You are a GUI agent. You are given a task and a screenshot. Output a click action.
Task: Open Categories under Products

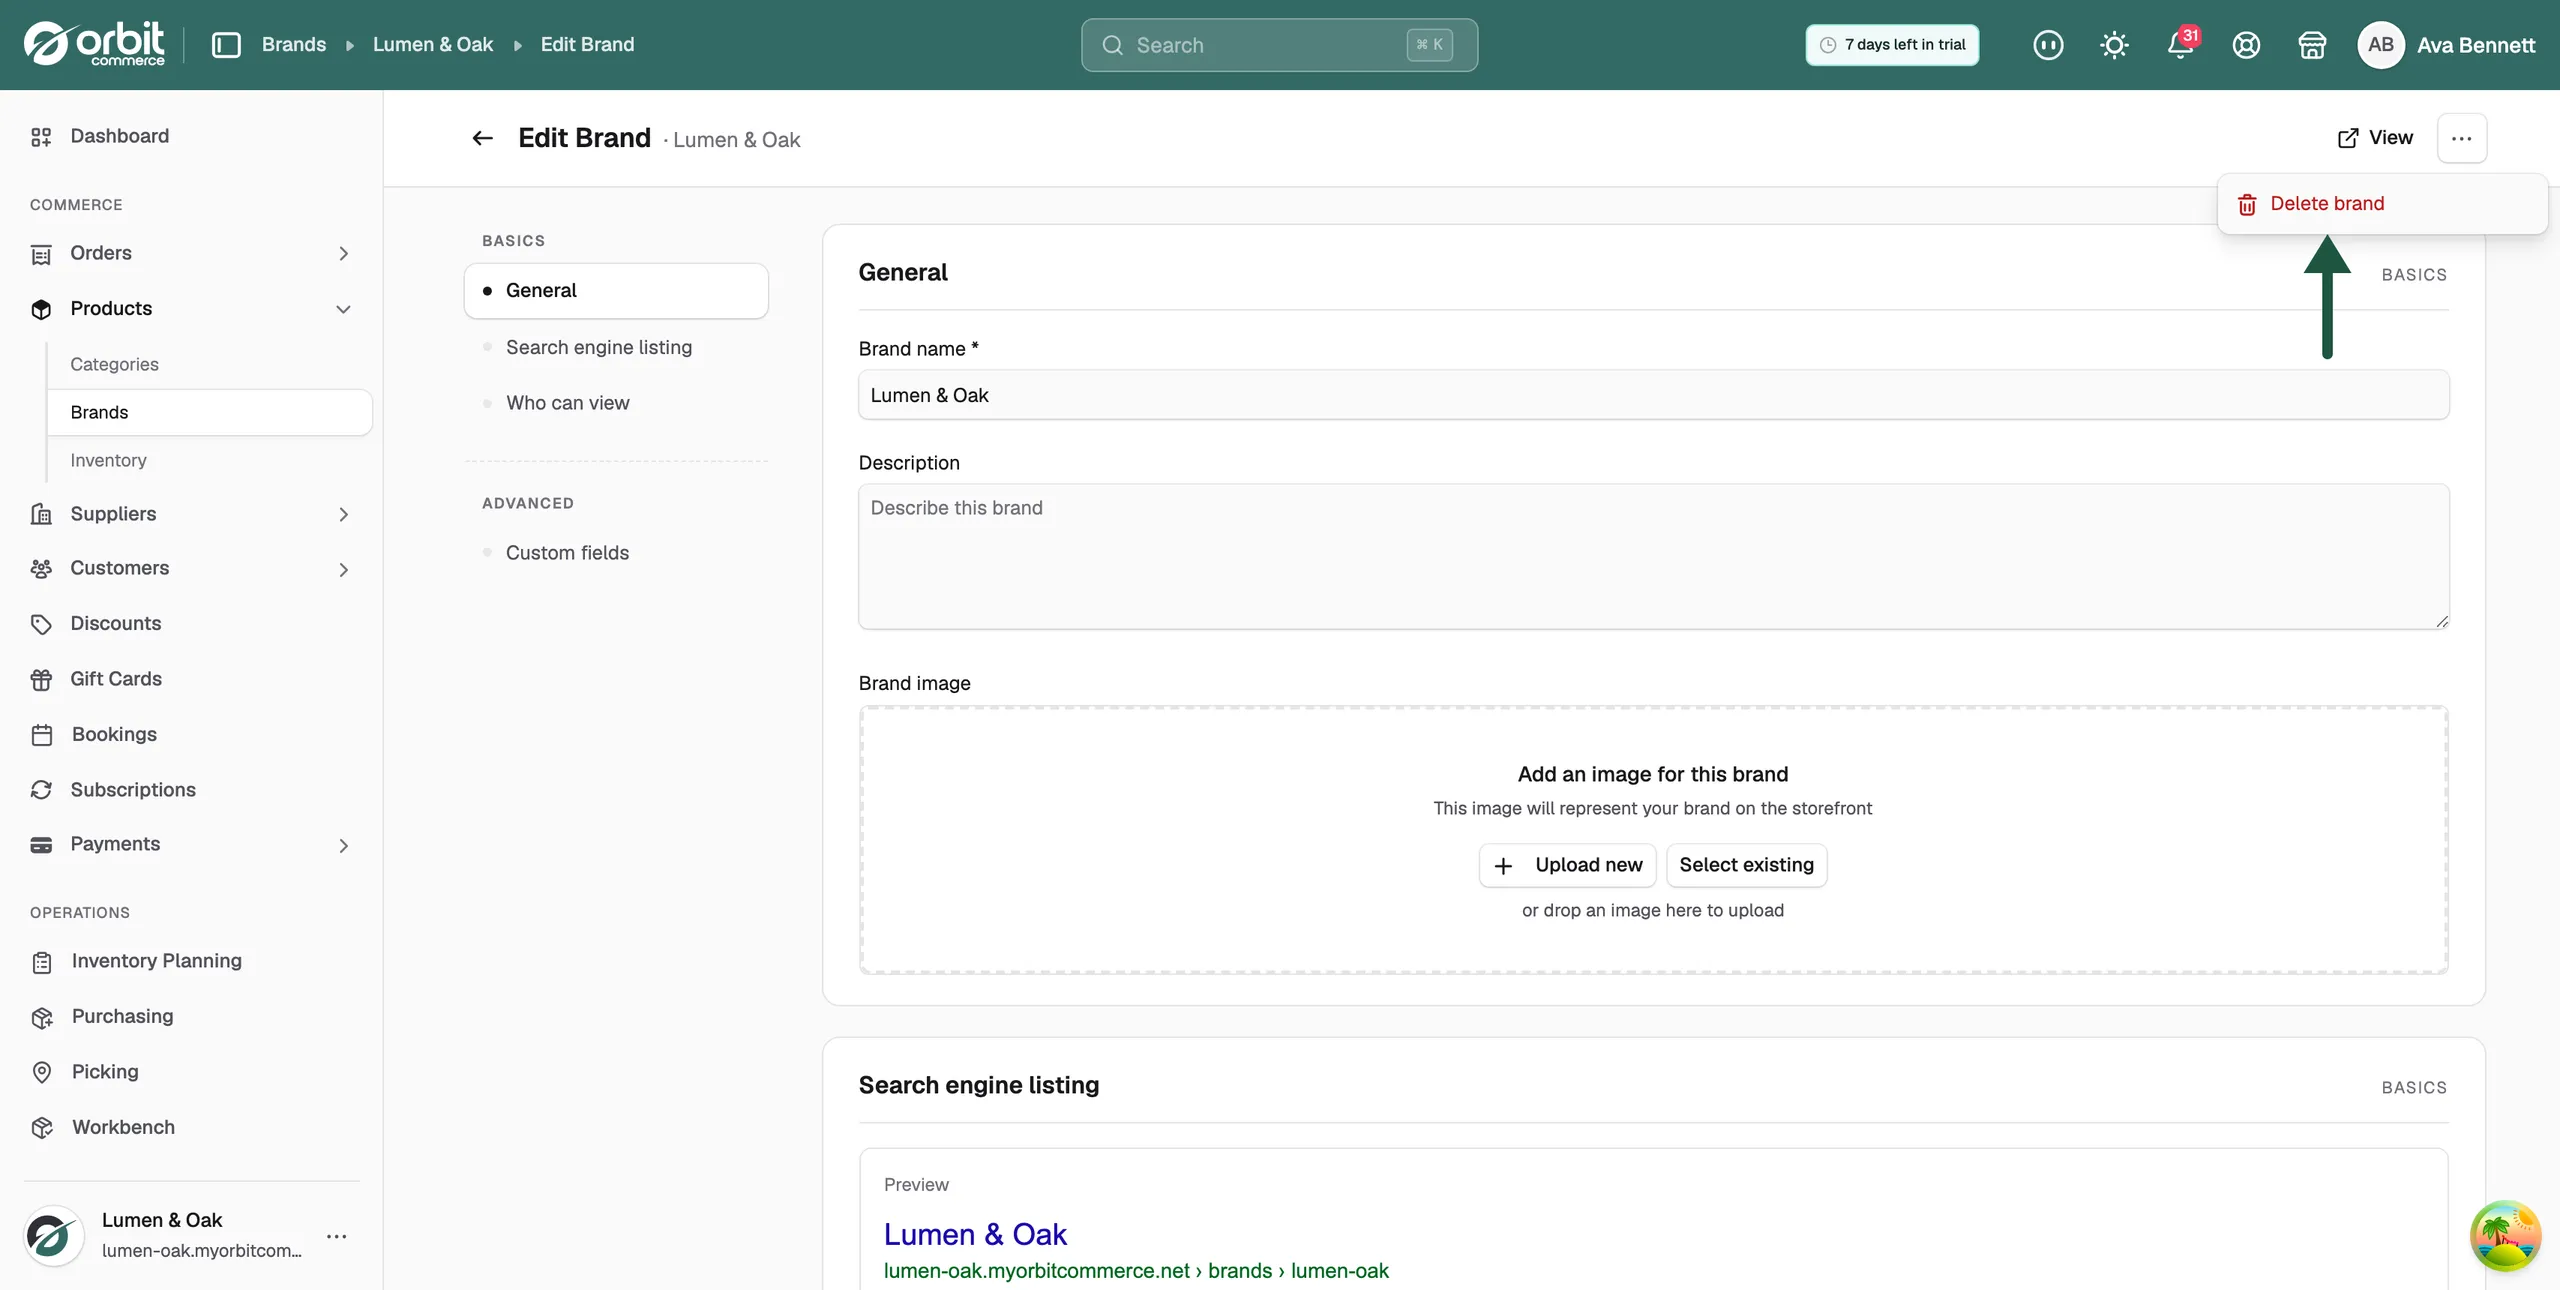coord(114,364)
